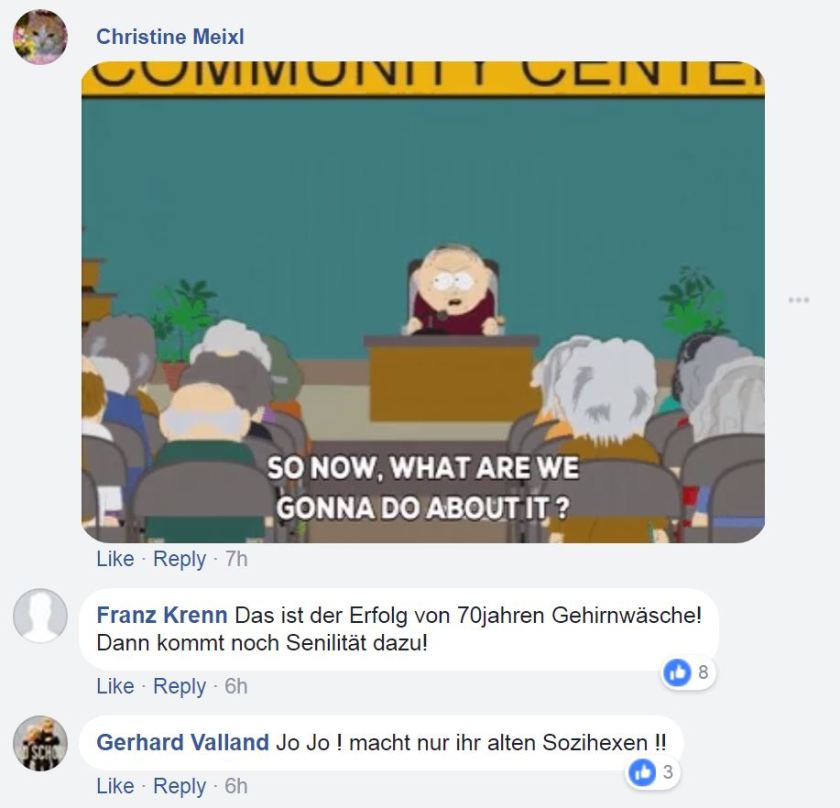Click the 6h timestamp on Gerhard Valland's comment
840x808 pixels.
[236, 786]
